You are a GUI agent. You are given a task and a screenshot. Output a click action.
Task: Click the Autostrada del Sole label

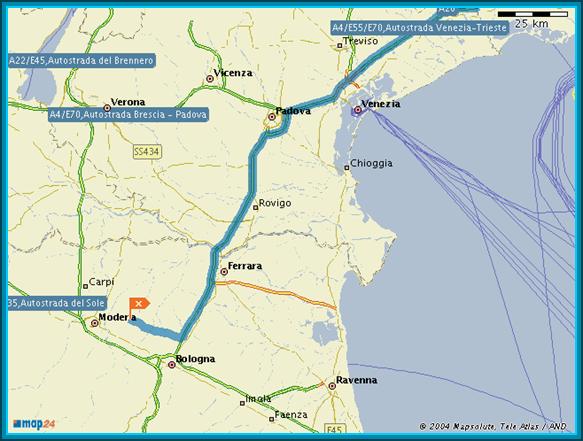click(57, 303)
